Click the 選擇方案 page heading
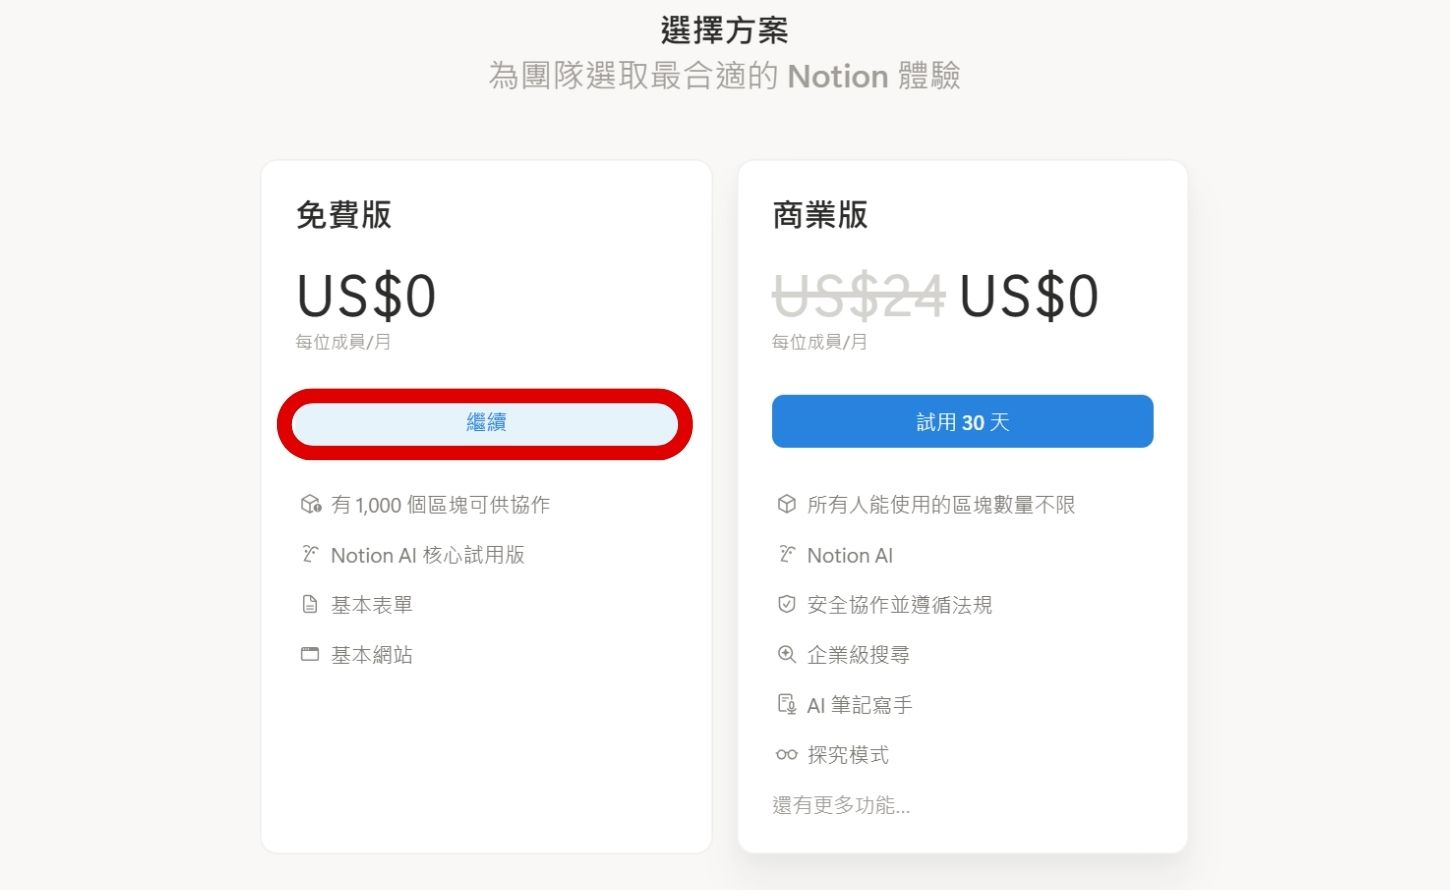 click(724, 30)
